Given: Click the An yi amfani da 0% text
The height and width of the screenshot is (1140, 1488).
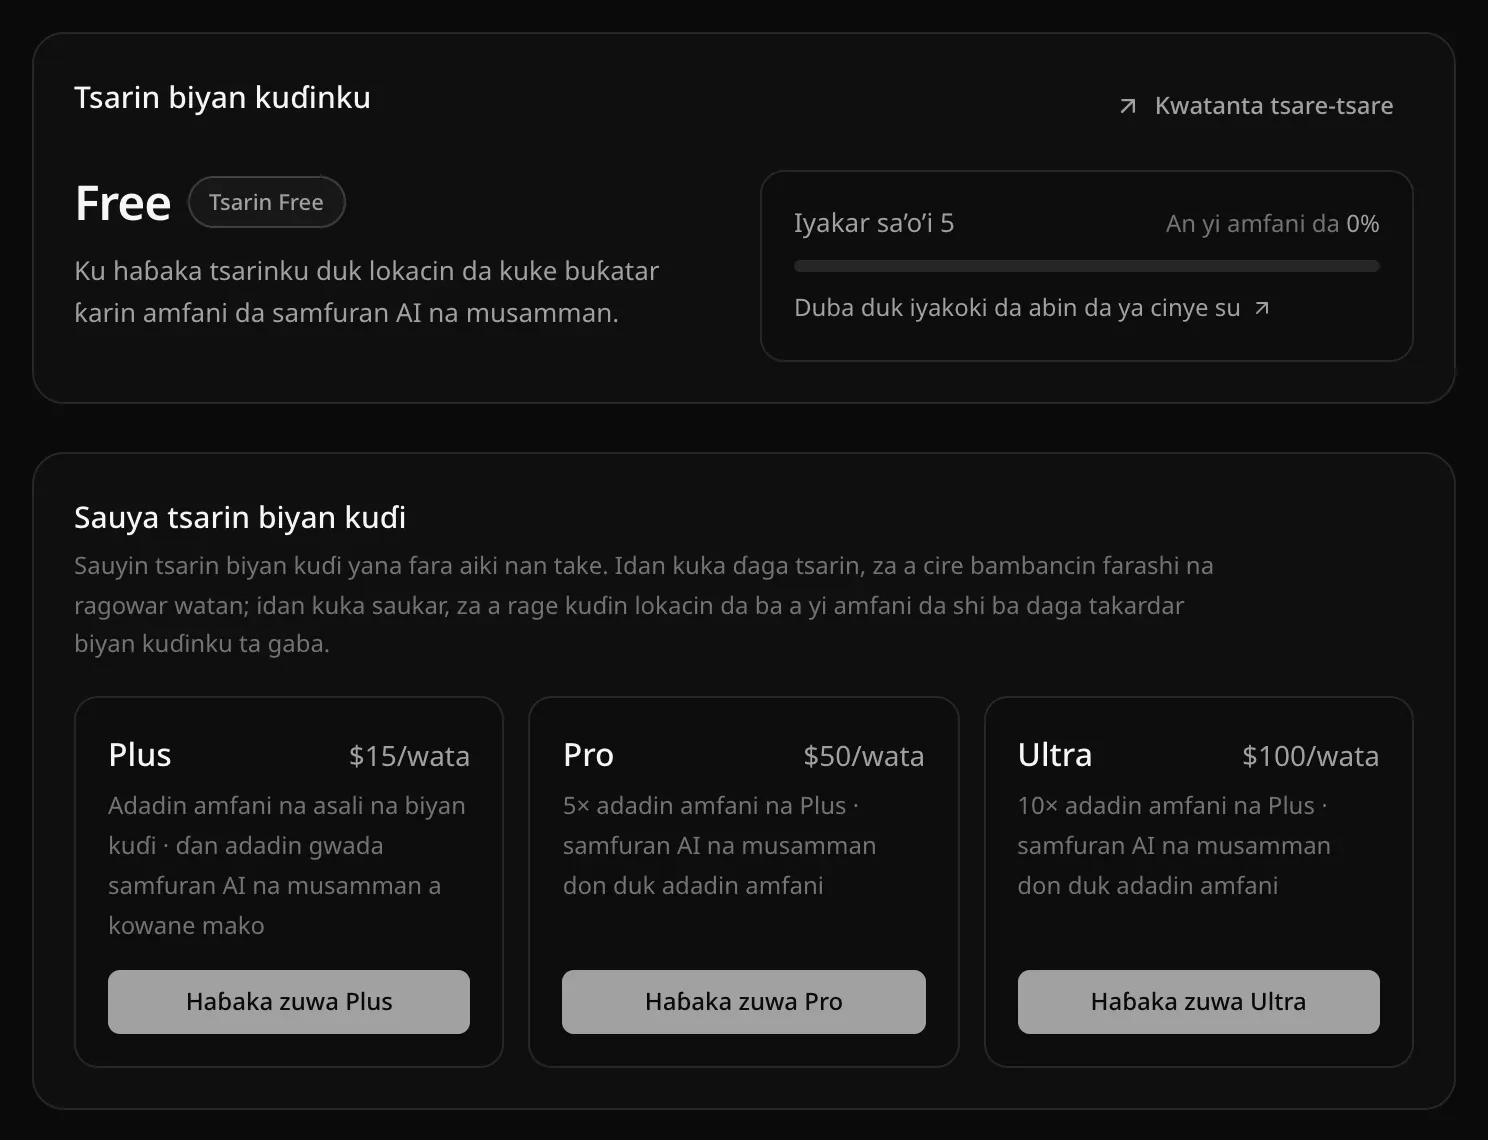Looking at the screenshot, I should coord(1272,224).
